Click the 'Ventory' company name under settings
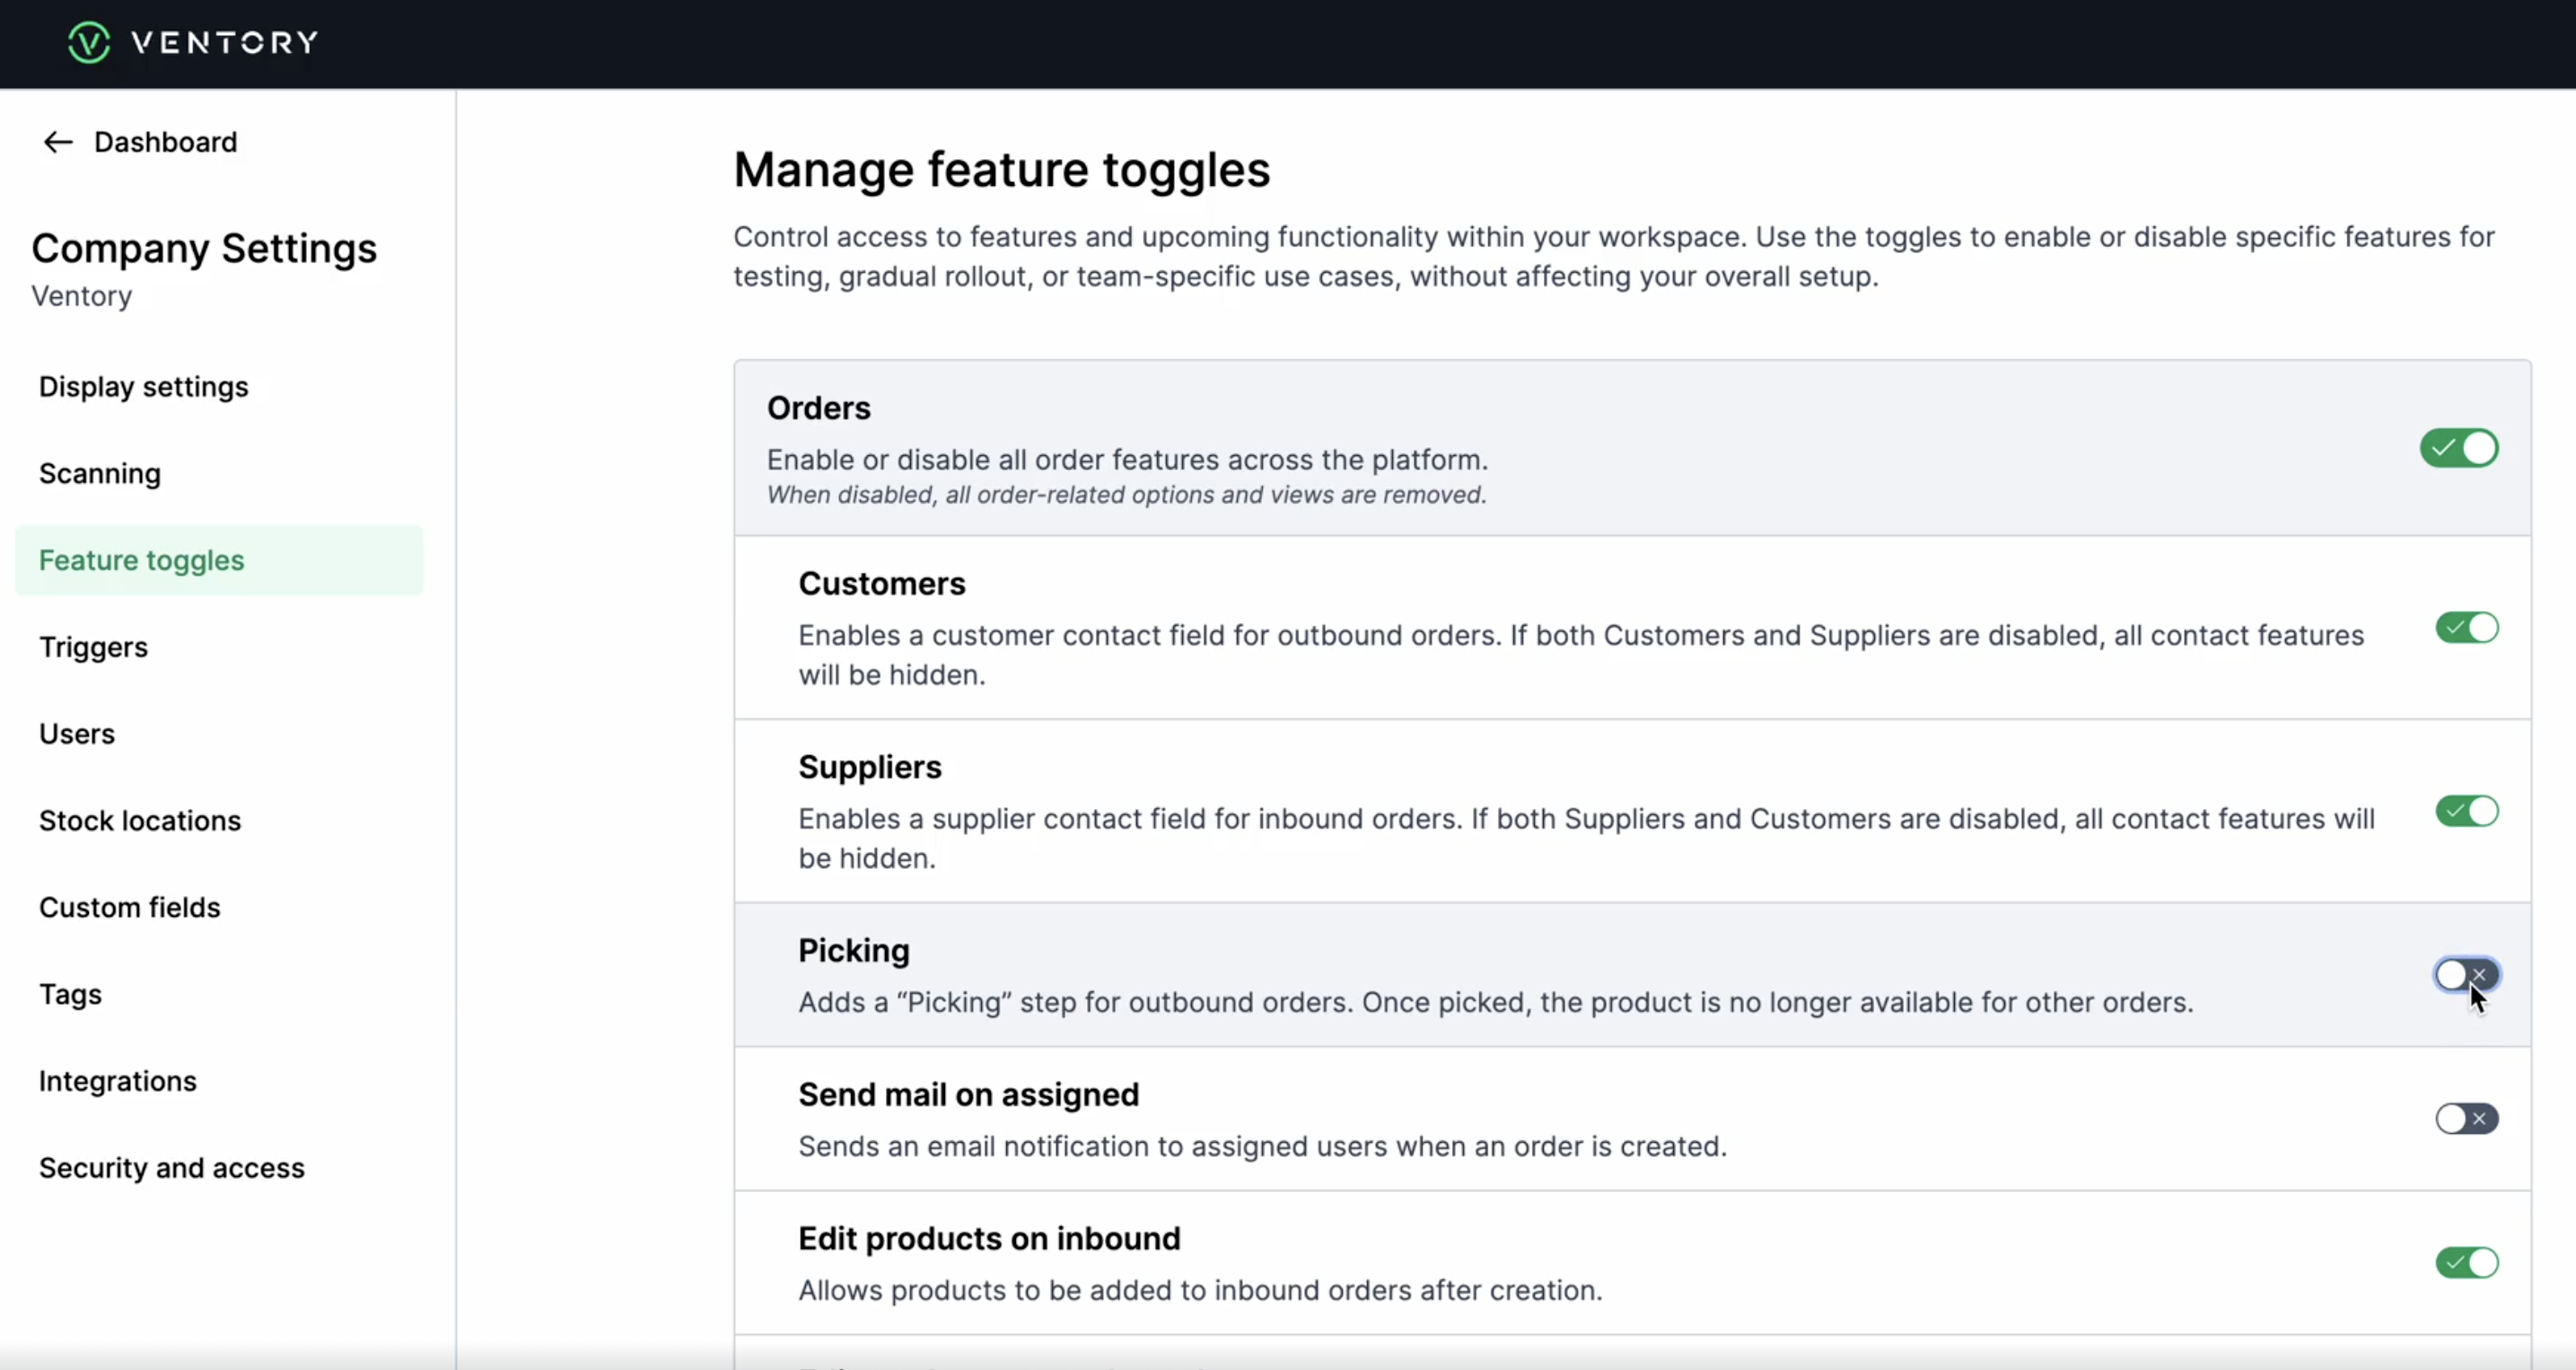The image size is (2576, 1370). 82,296
